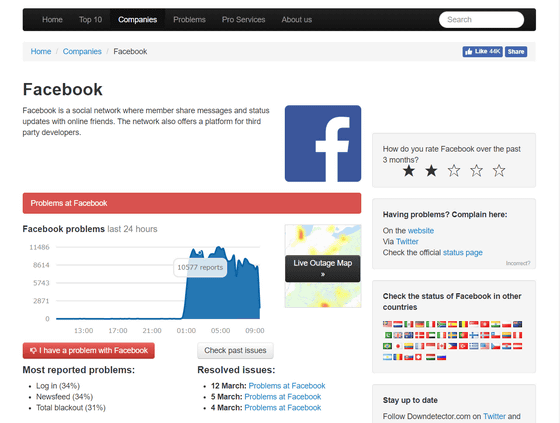Image resolution: width=560 pixels, height=423 pixels.
Task: Open the Greece flag status
Action: [474, 346]
